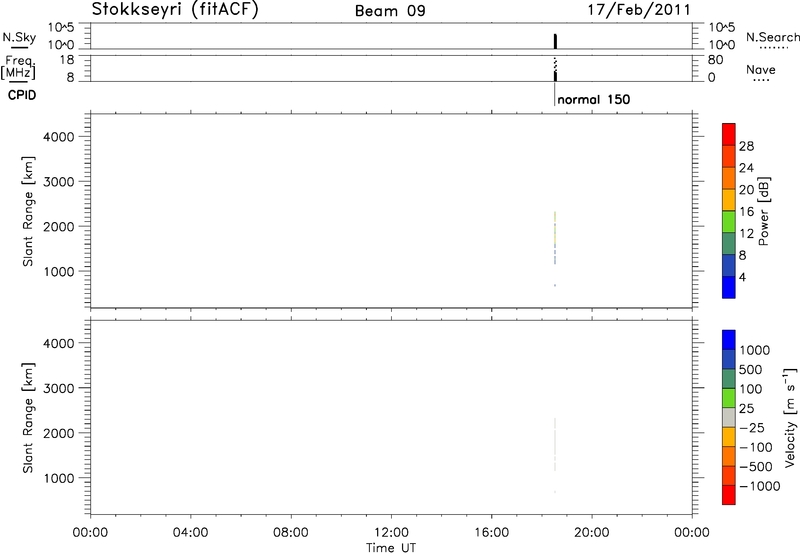Image resolution: width=800 pixels, height=554 pixels.
Task: Click the 'N.Search' legend label
Action: pyautogui.click(x=772, y=37)
